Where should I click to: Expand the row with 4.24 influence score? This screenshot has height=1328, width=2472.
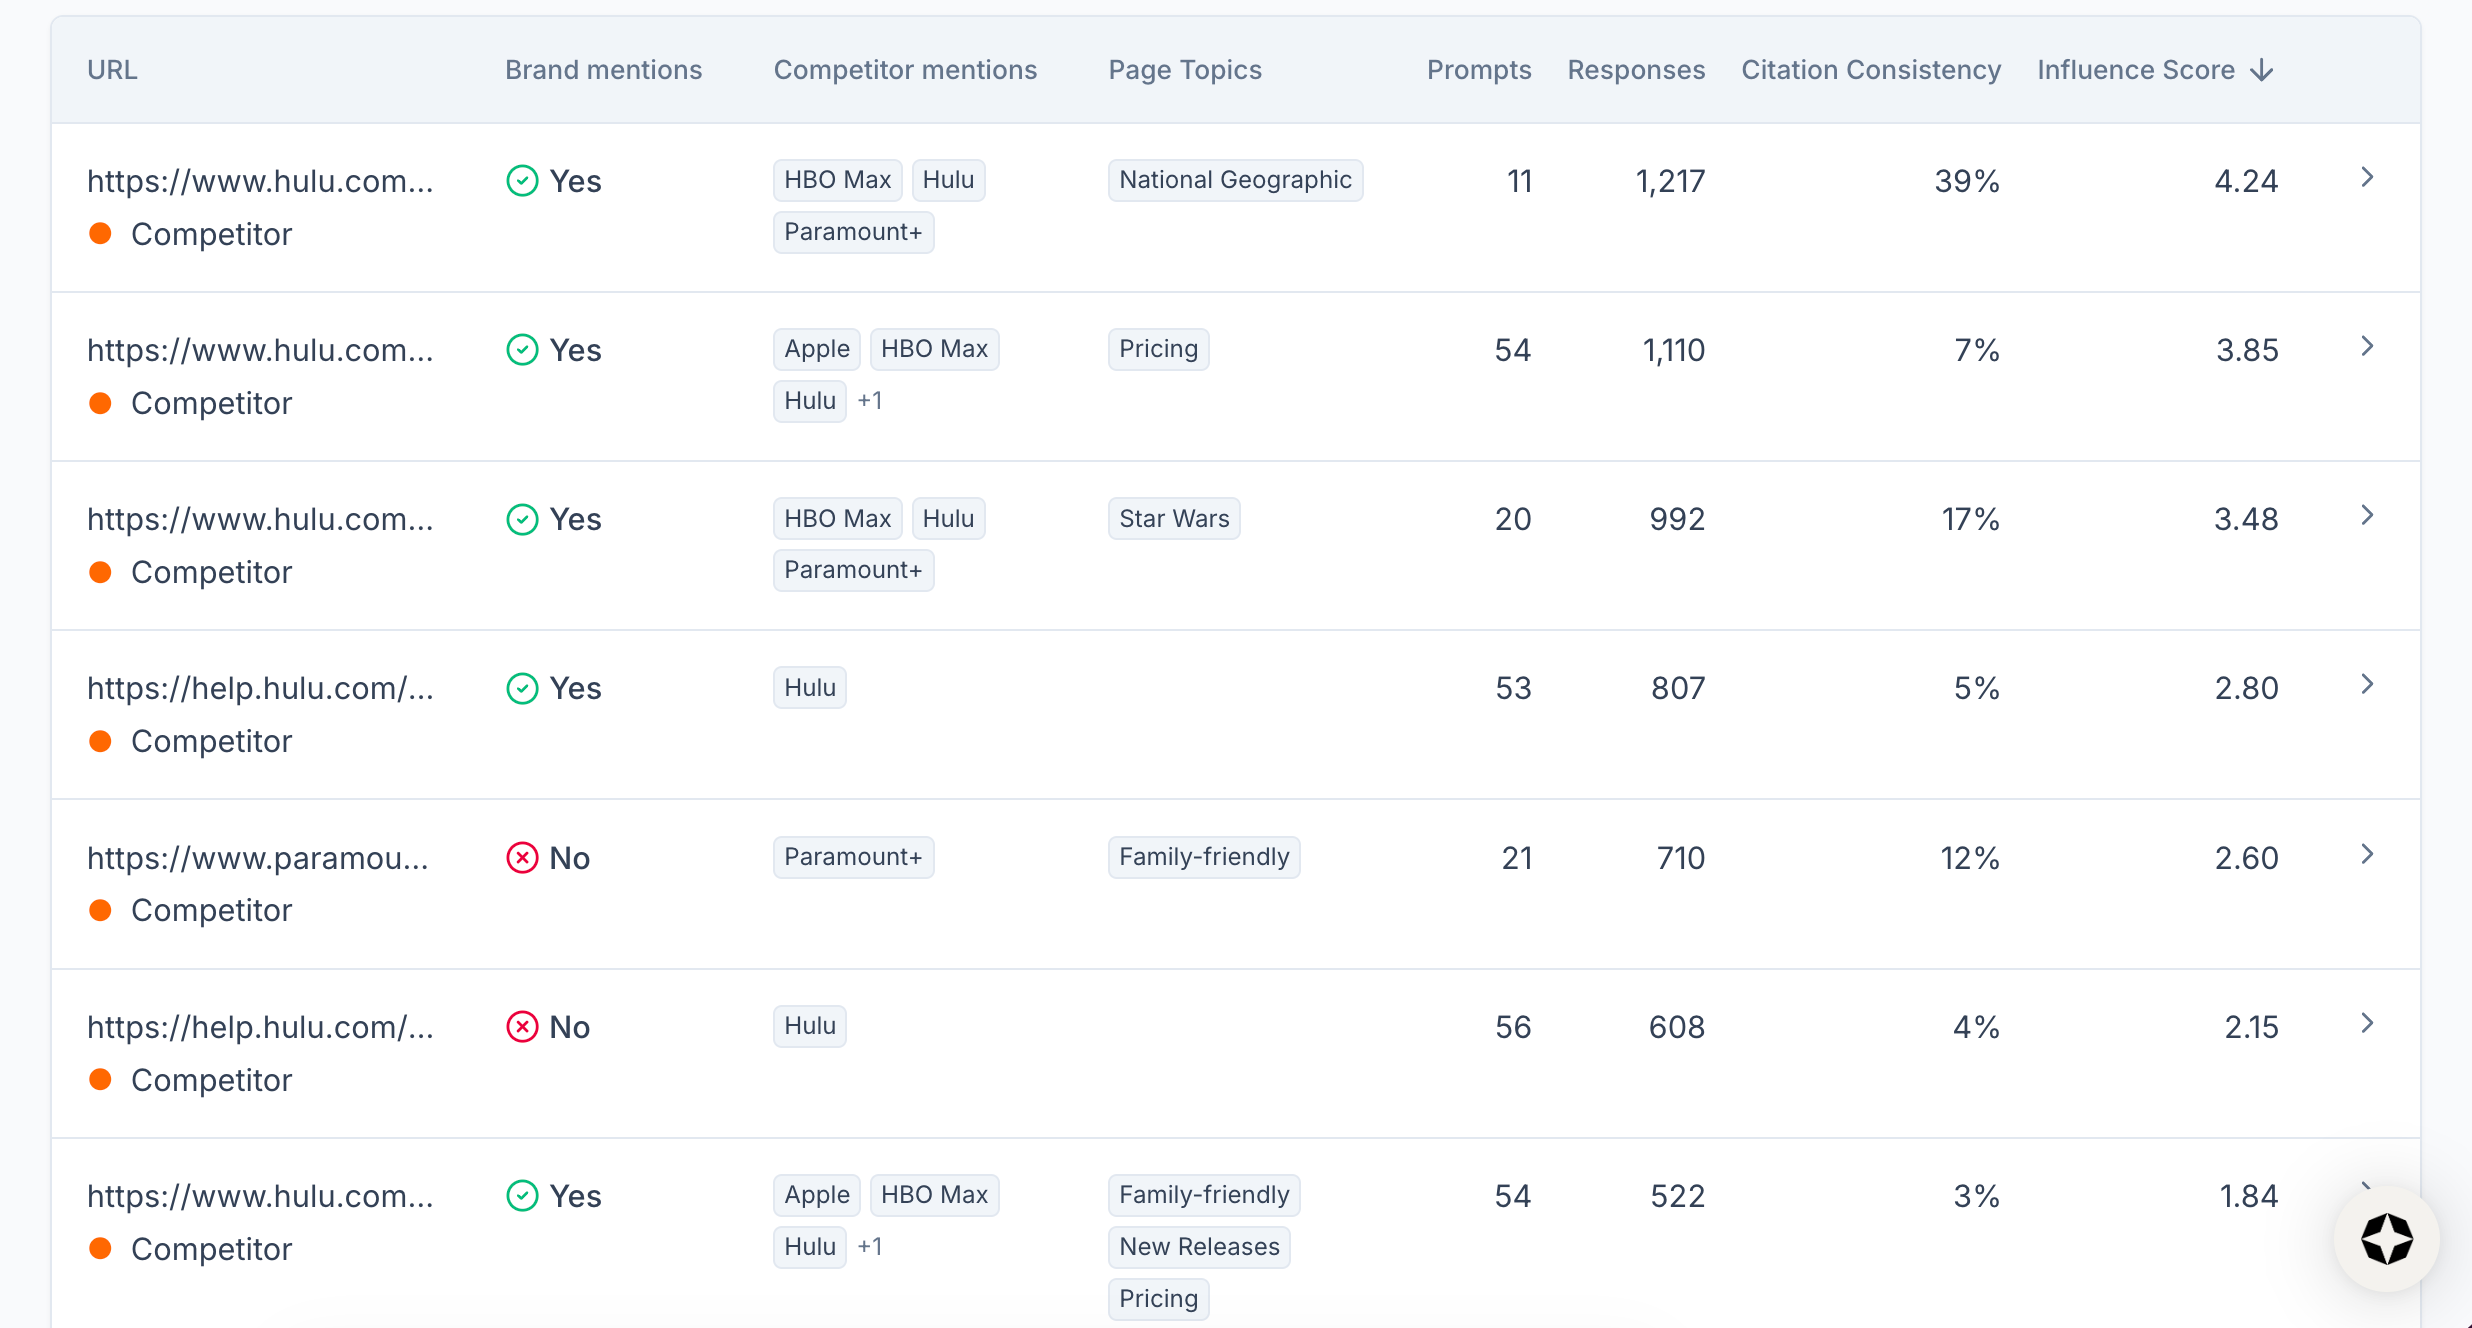pos(2366,178)
